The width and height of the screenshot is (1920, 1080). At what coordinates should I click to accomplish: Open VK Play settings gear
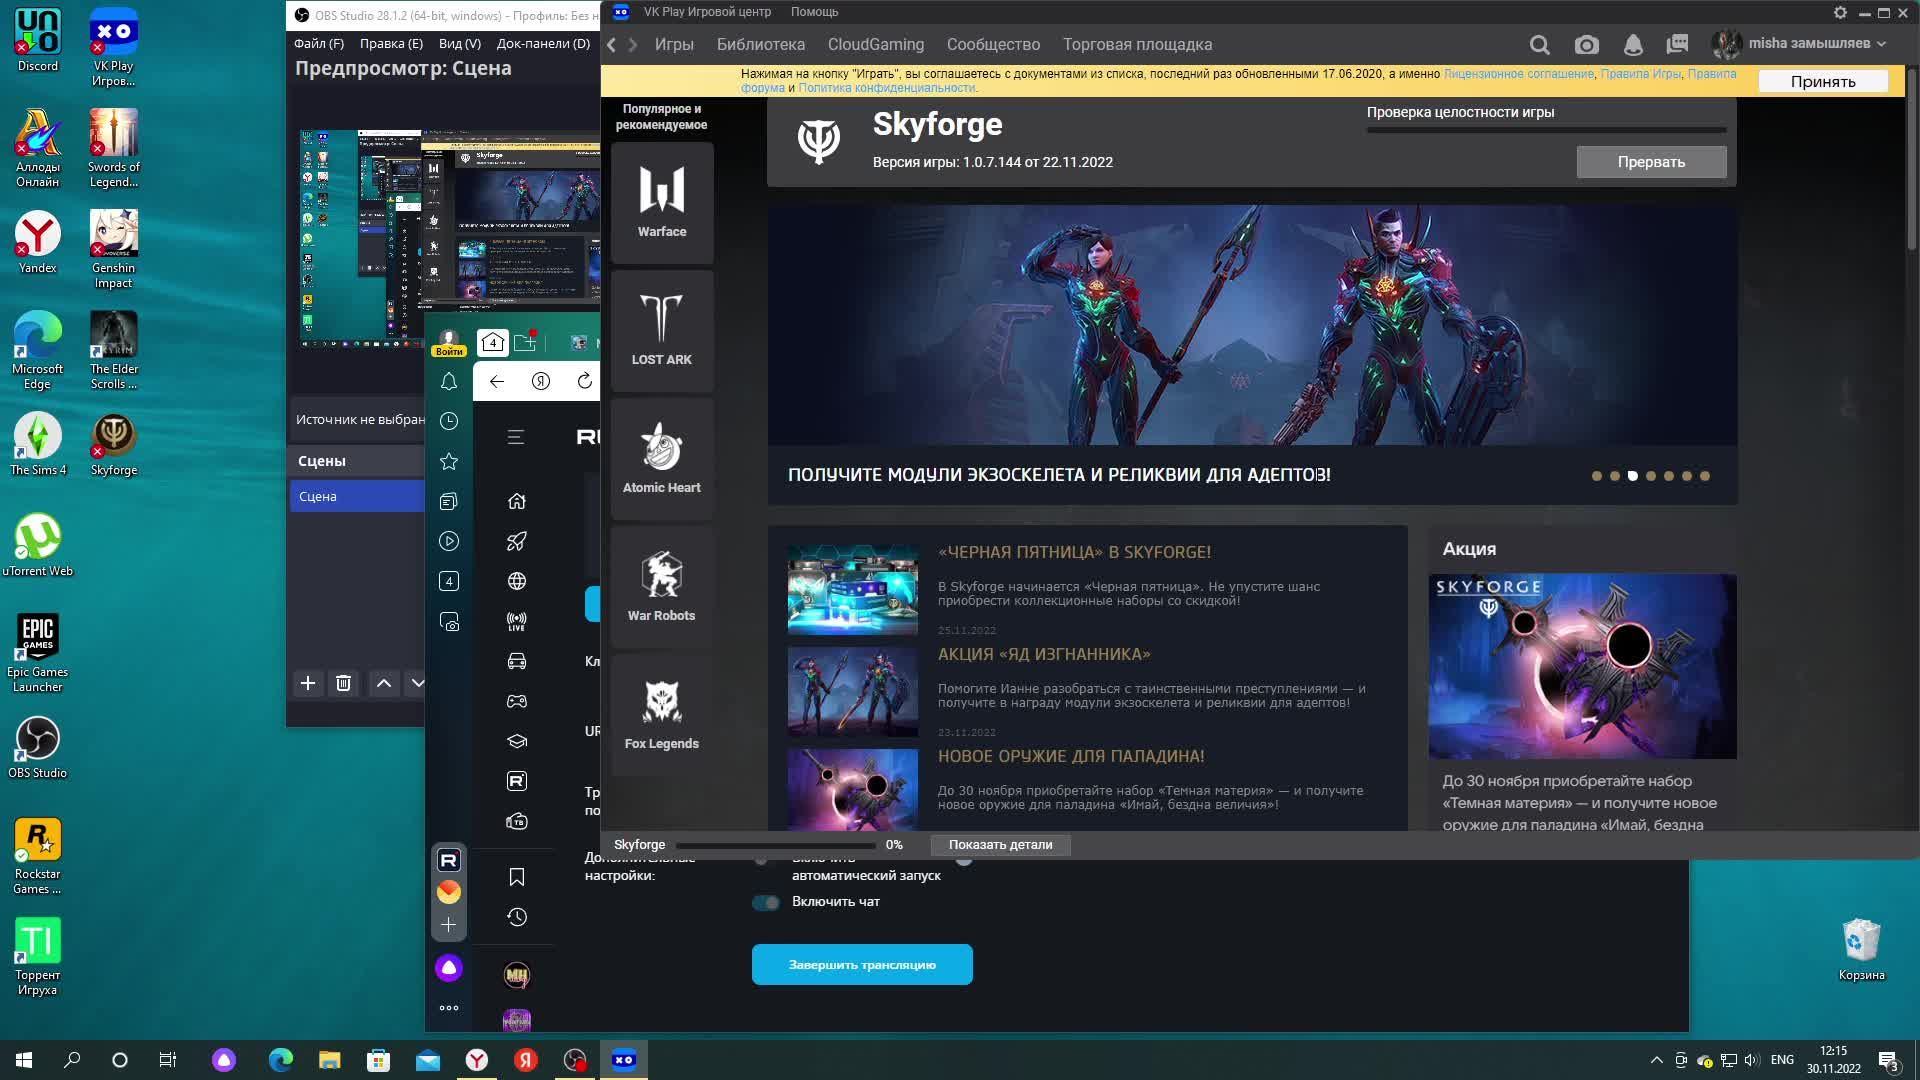tap(1840, 12)
